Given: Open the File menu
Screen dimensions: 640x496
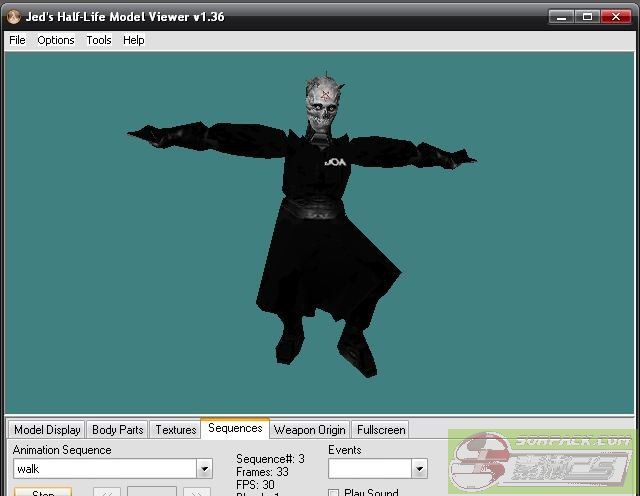Looking at the screenshot, I should pos(17,40).
